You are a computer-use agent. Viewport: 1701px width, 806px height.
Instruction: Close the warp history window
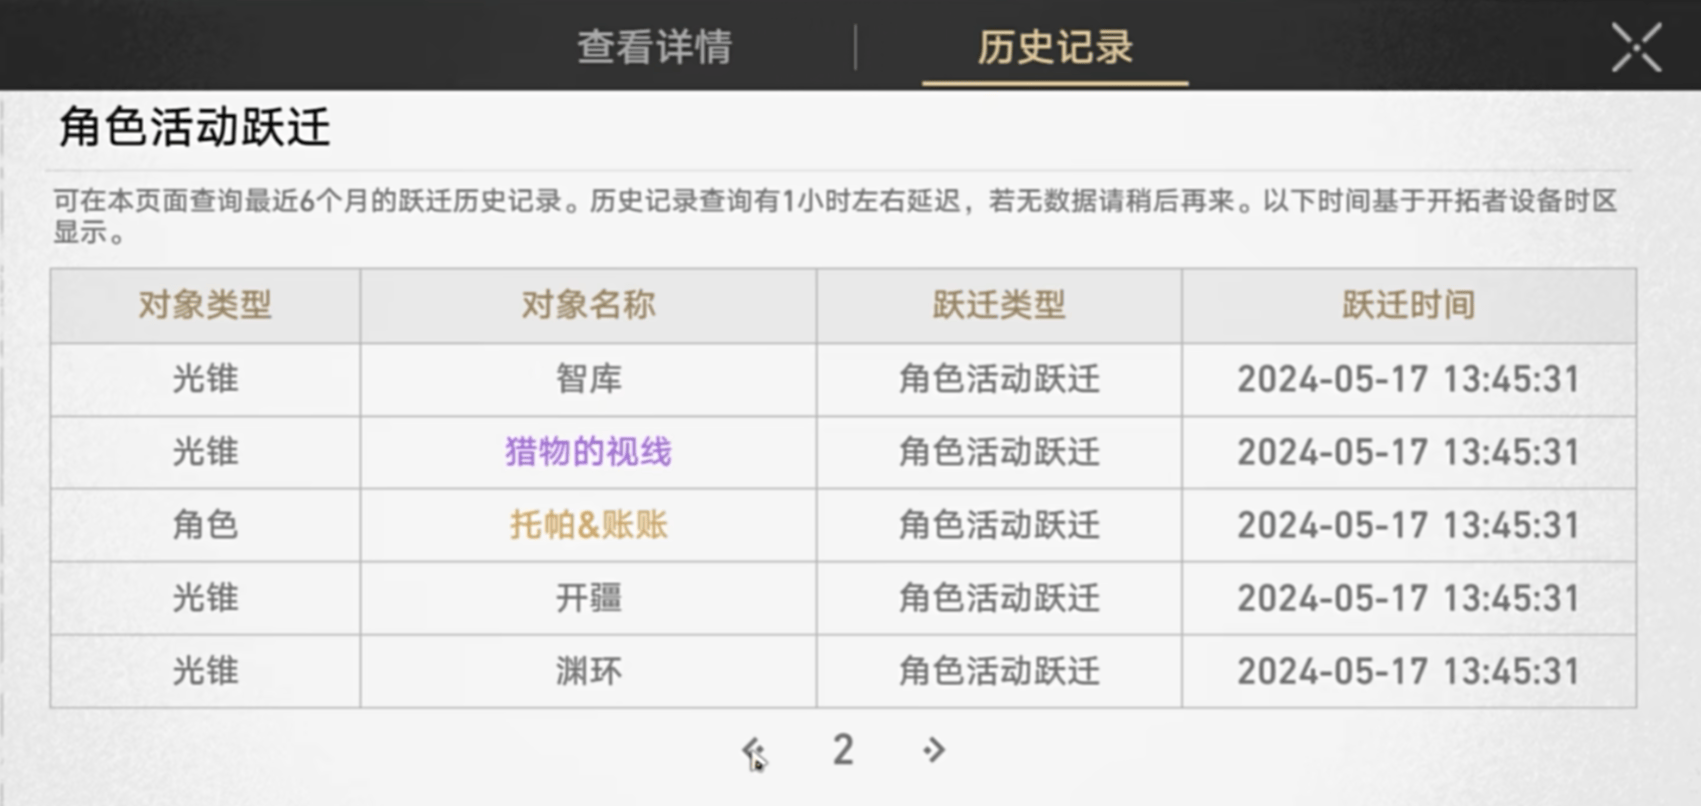pos(1636,47)
